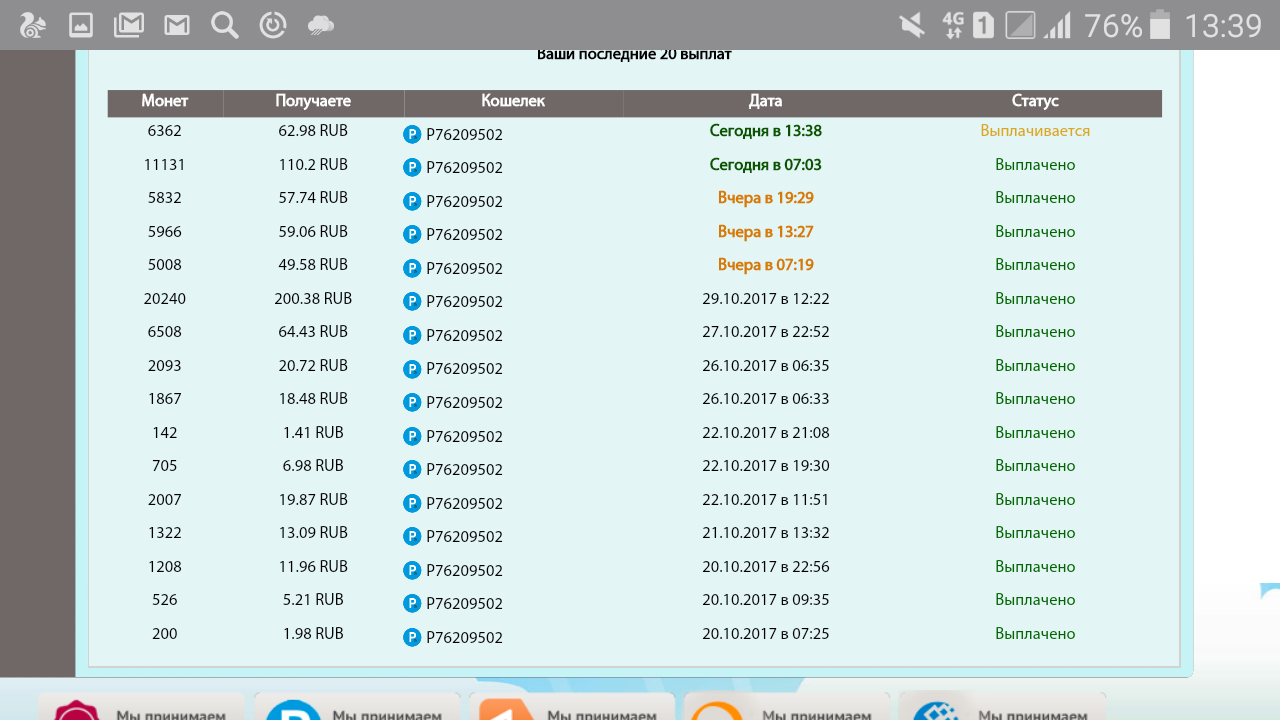Select the Кошелек column header
The width and height of the screenshot is (1280, 720).
click(513, 102)
